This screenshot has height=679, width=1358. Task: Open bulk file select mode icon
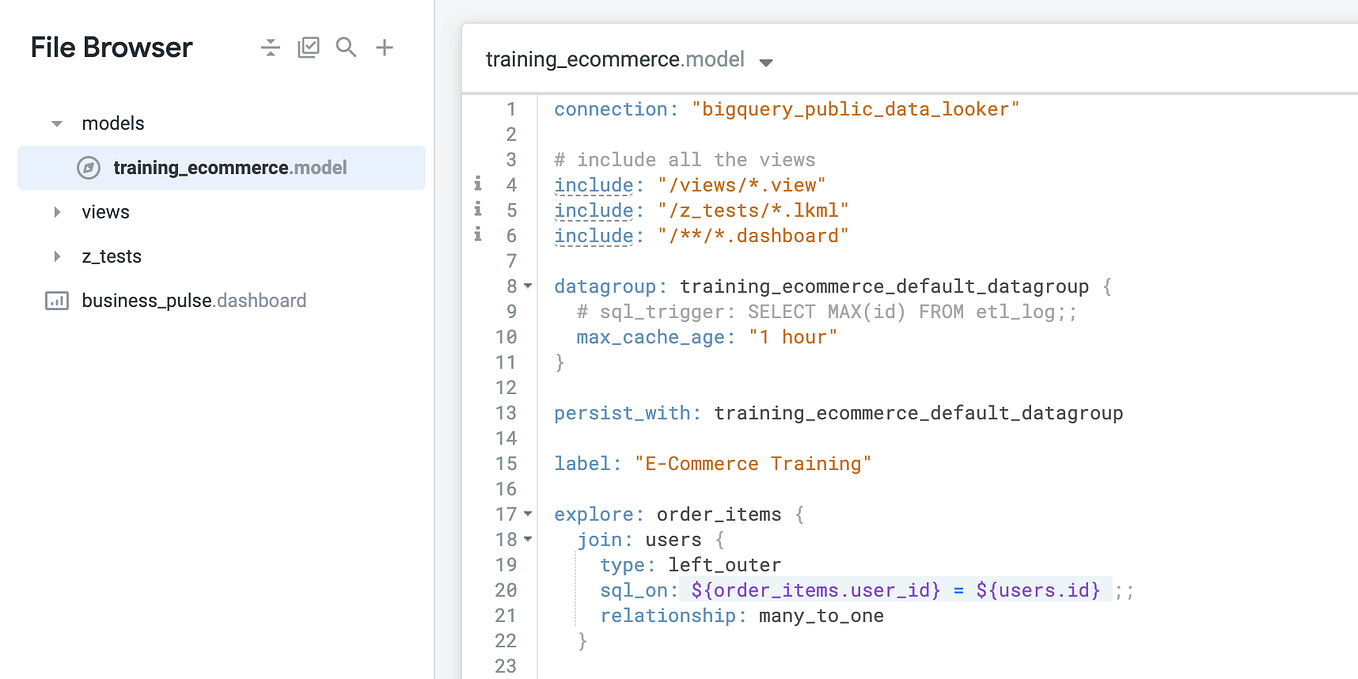pyautogui.click(x=308, y=47)
